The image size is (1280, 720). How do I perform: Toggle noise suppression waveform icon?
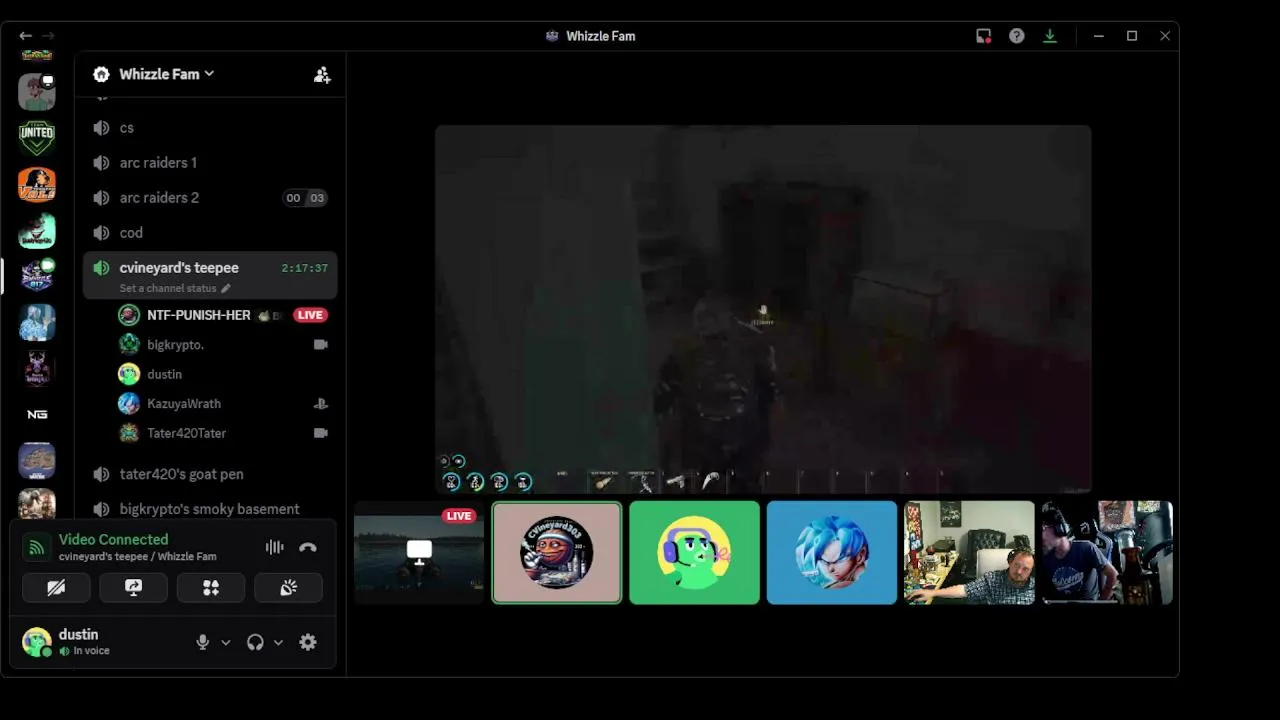click(274, 547)
